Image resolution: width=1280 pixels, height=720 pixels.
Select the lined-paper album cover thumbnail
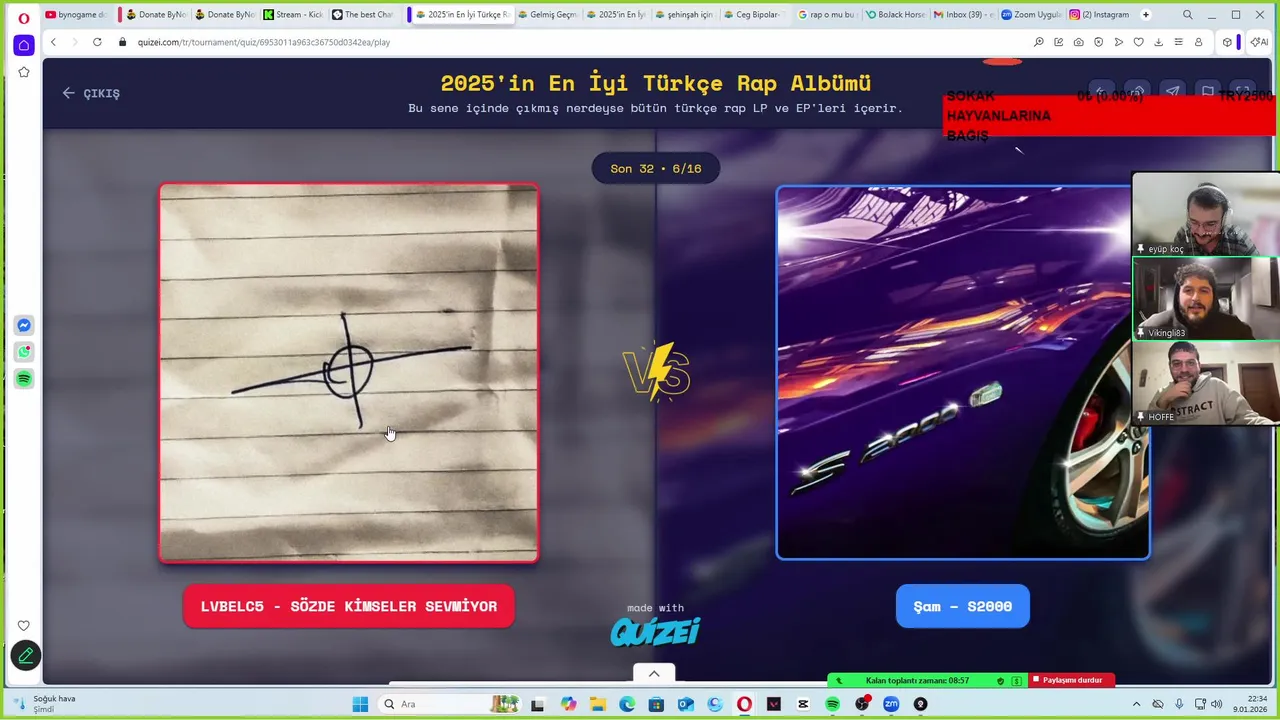pyautogui.click(x=349, y=373)
